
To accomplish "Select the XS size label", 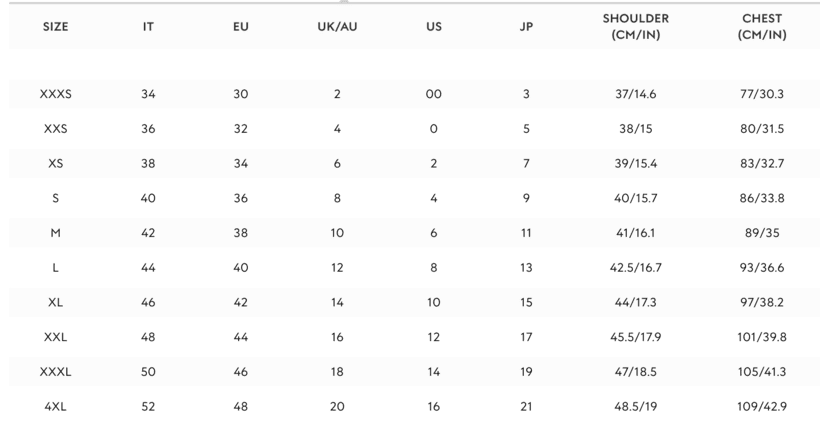I will (x=55, y=164).
